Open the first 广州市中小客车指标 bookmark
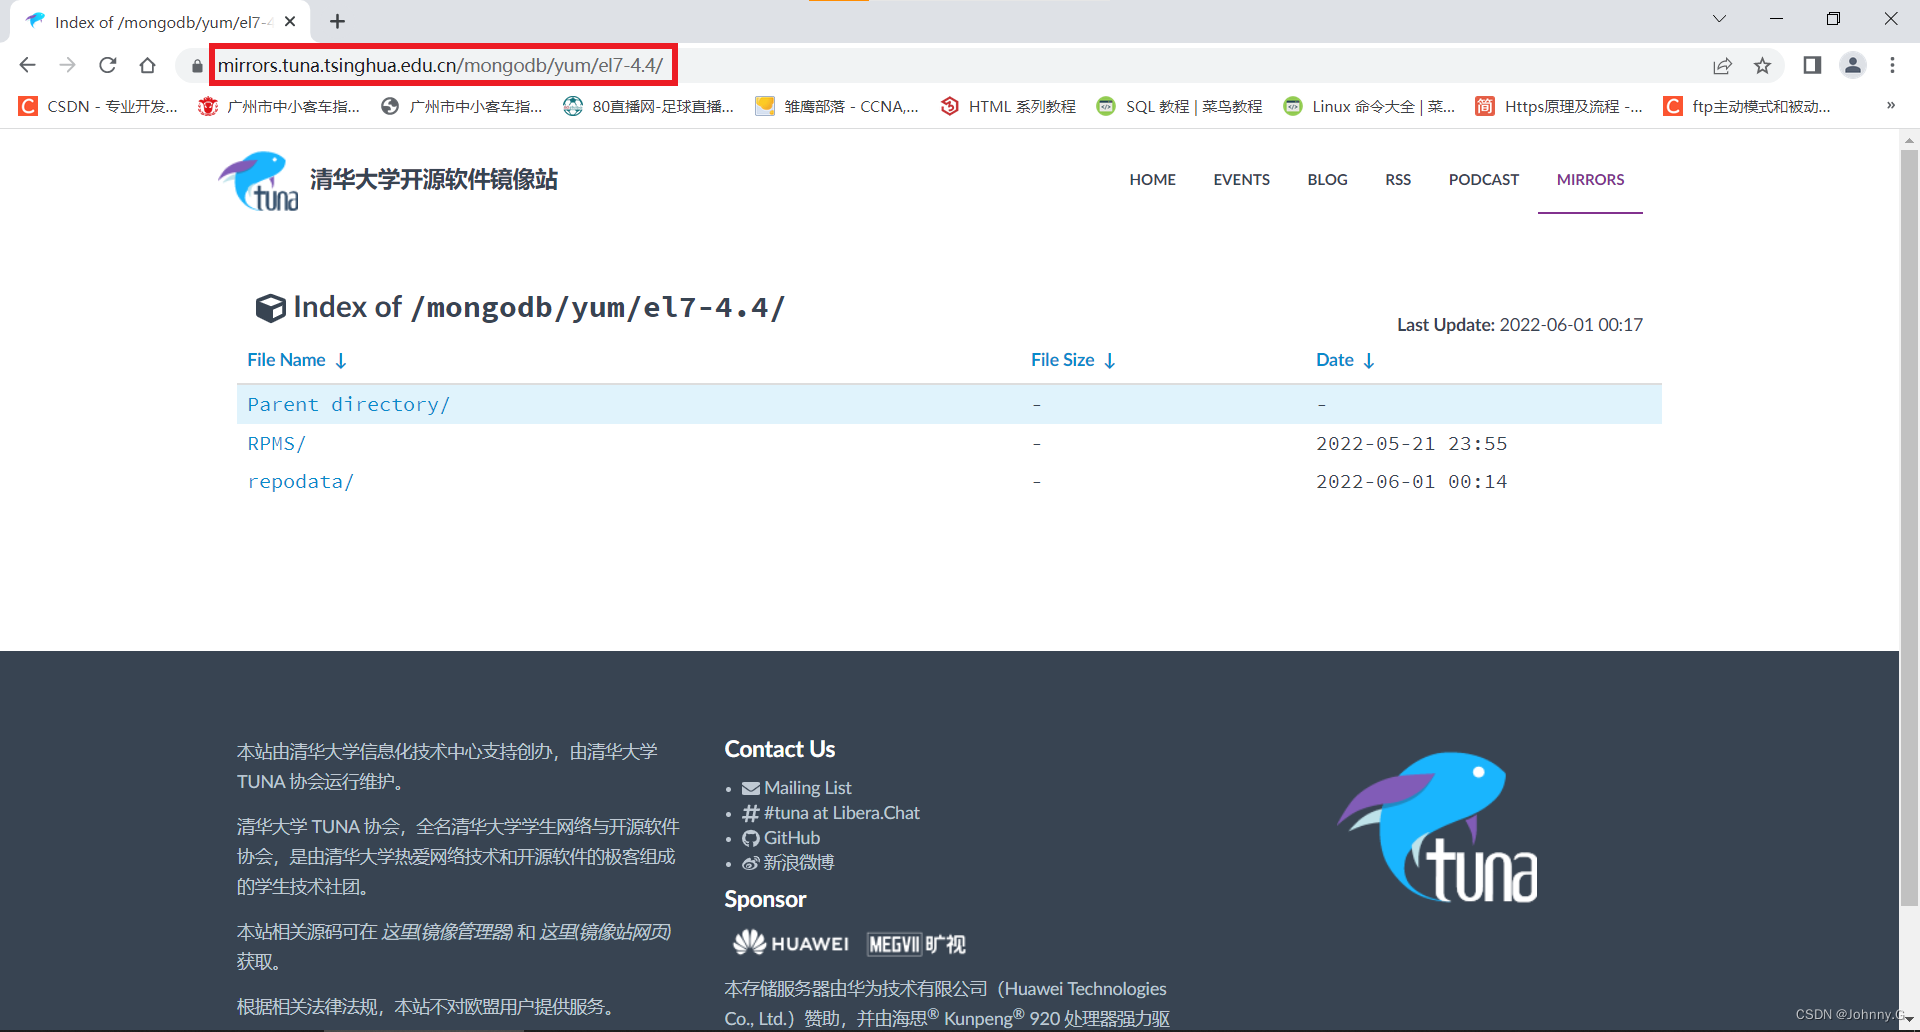The width and height of the screenshot is (1920, 1032). 279,106
